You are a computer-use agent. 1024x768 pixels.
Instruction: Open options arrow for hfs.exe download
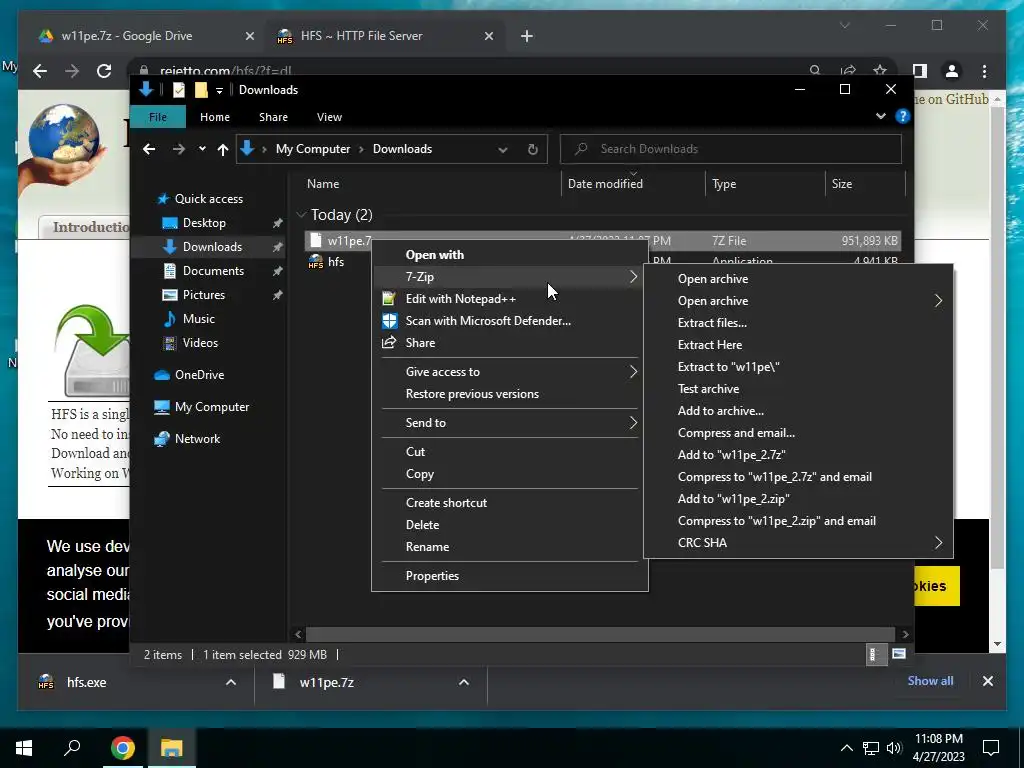click(x=231, y=682)
